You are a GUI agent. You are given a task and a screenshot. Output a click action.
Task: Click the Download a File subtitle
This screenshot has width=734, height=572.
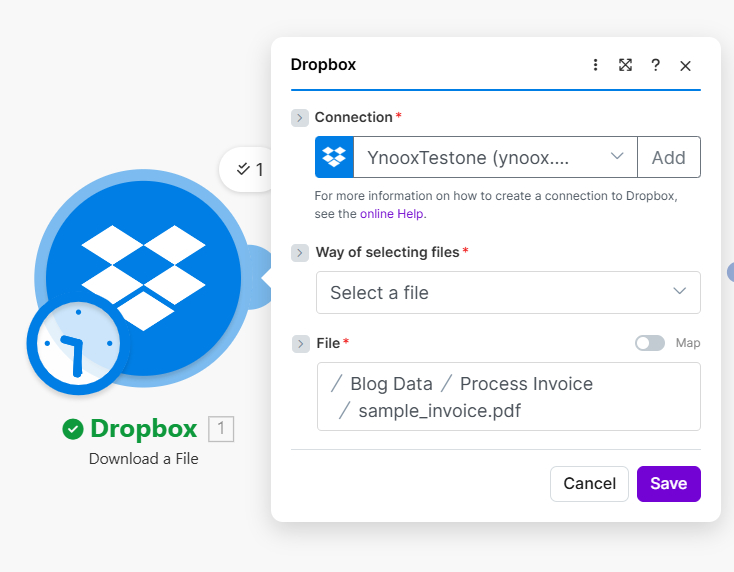(144, 459)
